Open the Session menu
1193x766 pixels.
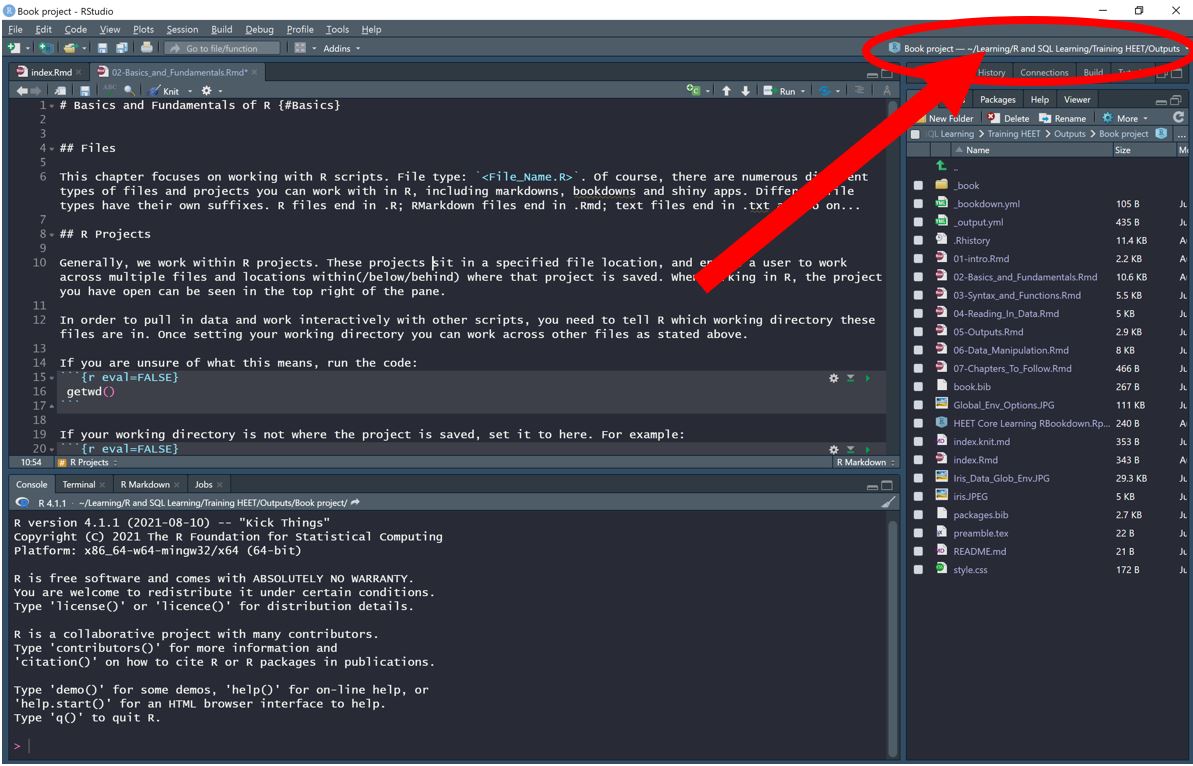[182, 29]
